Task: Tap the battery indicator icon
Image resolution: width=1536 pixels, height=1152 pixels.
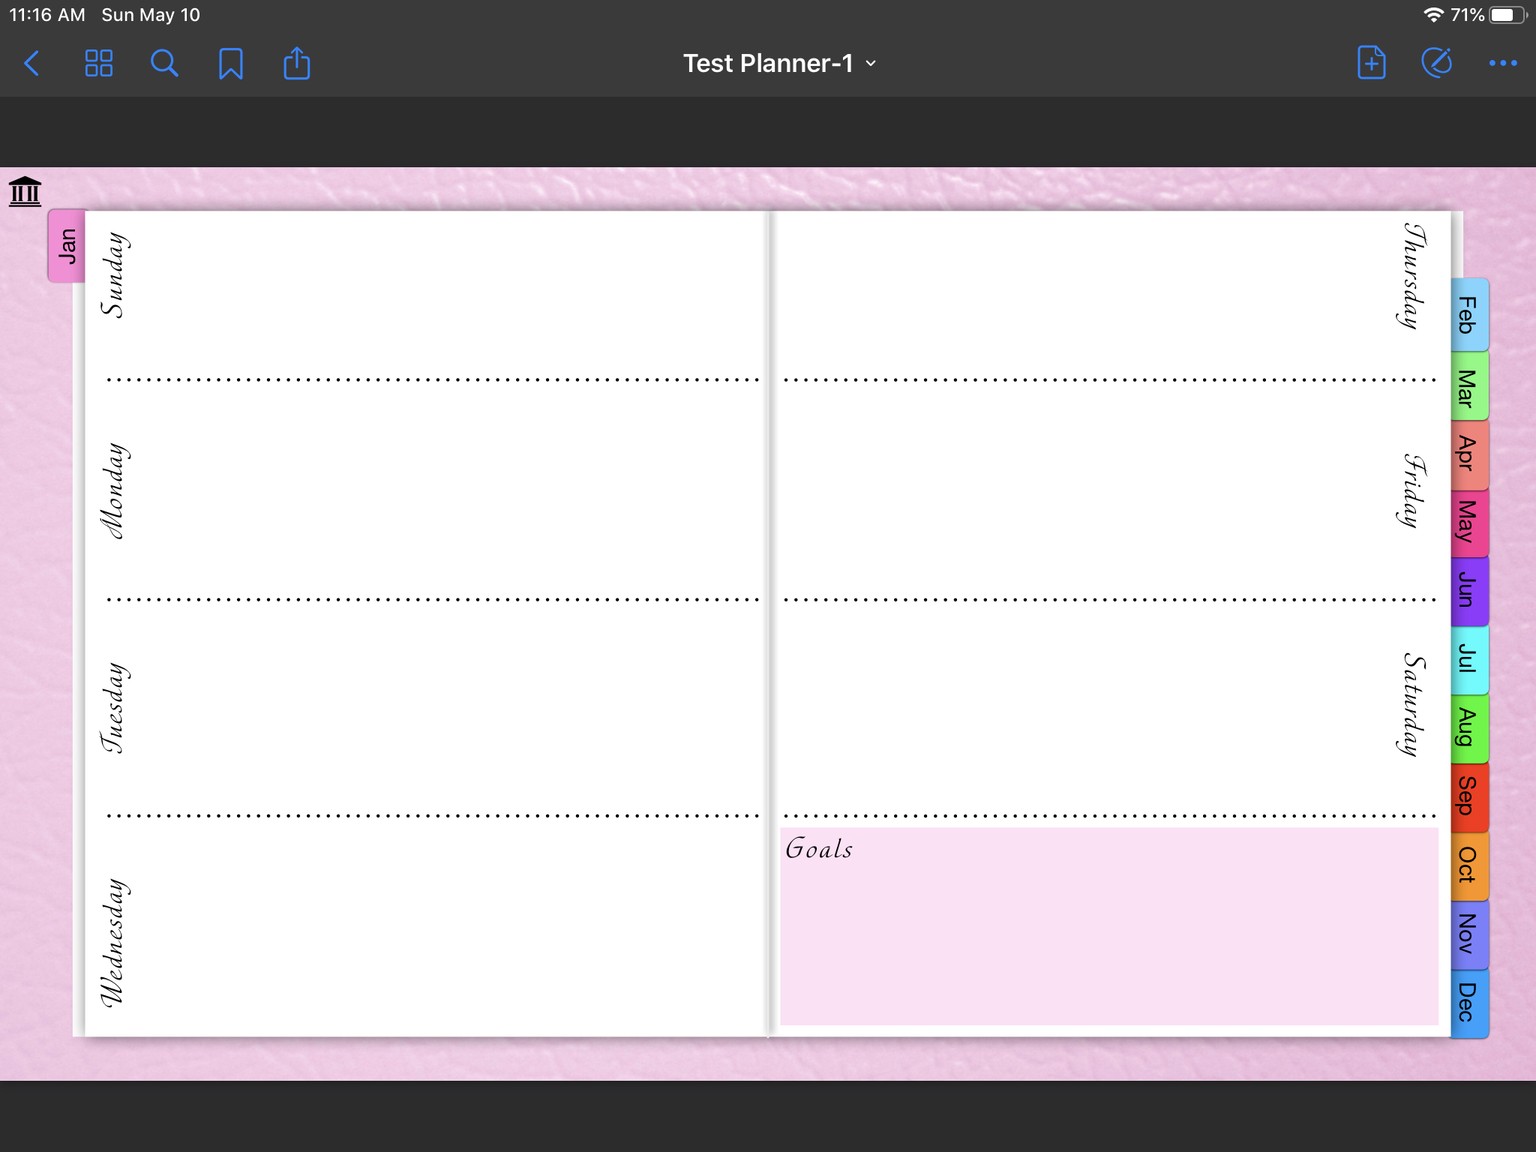Action: coord(1508,15)
